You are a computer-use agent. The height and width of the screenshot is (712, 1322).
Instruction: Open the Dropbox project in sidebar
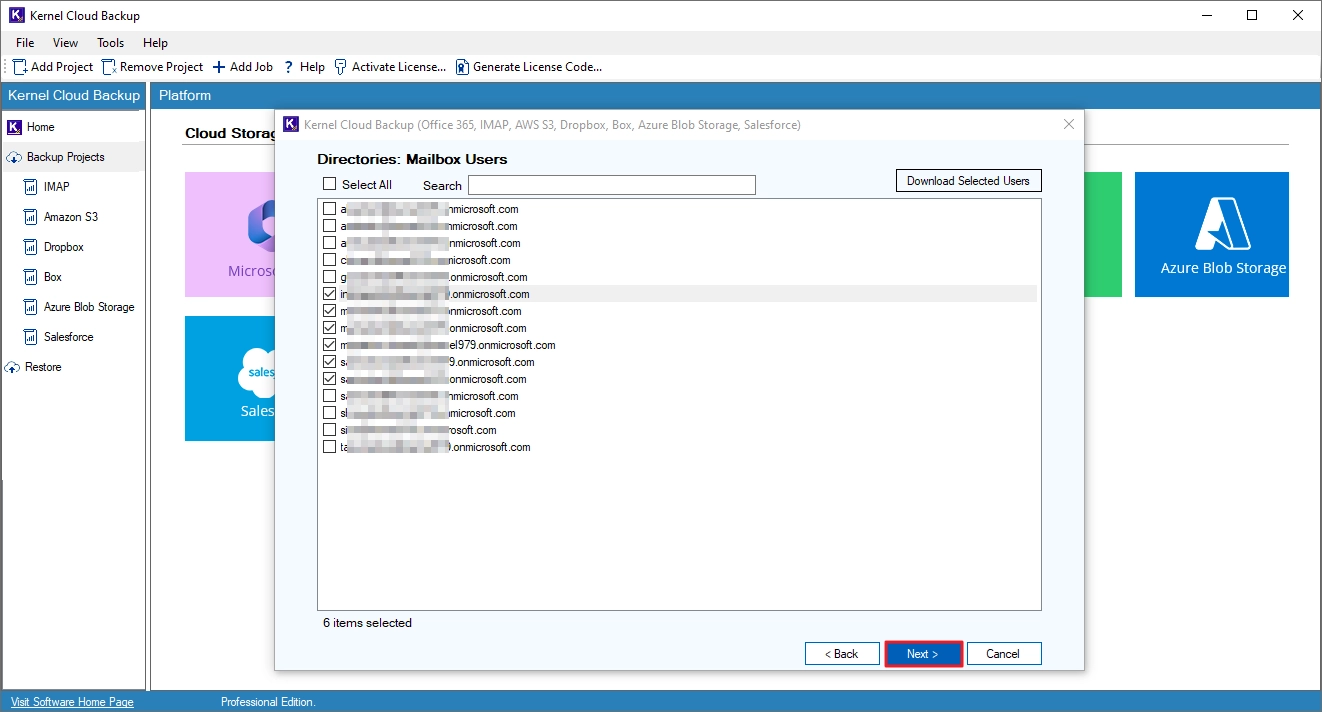(63, 247)
